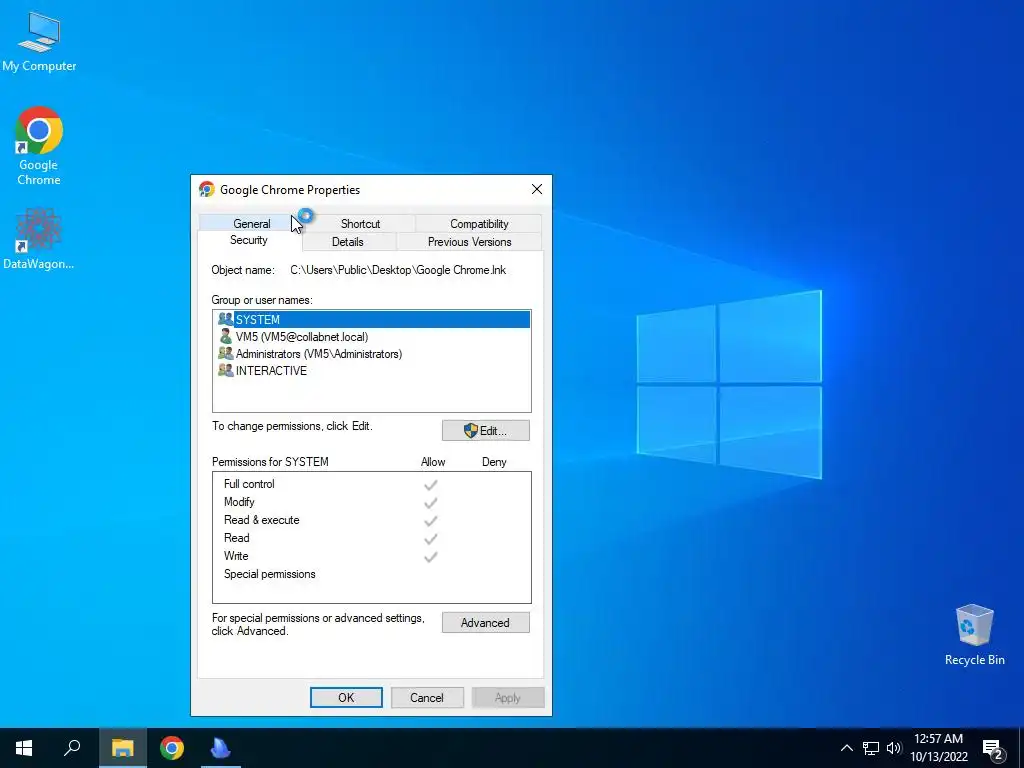Confirm with the OK button
Image resolution: width=1024 pixels, height=768 pixels.
346,697
